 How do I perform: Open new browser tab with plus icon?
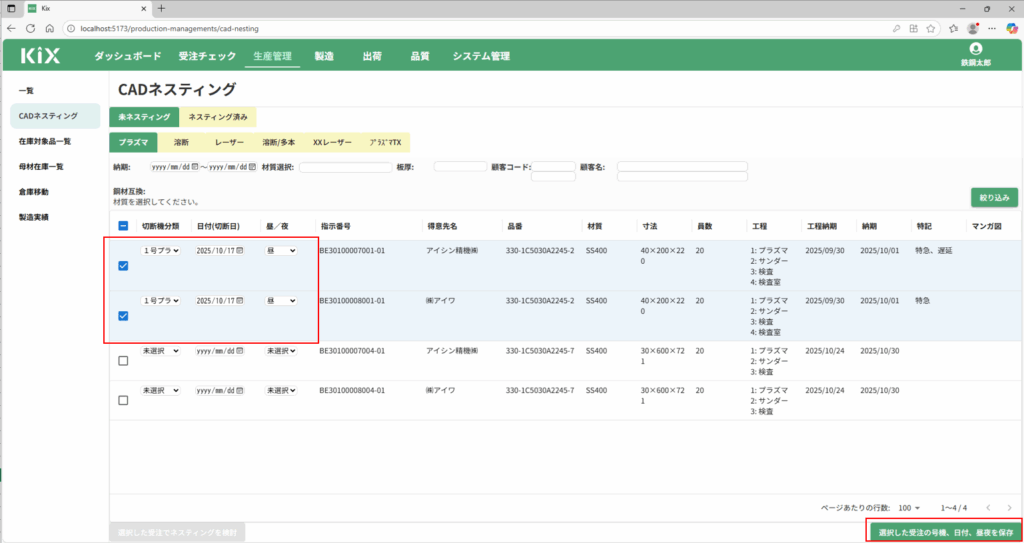162,8
